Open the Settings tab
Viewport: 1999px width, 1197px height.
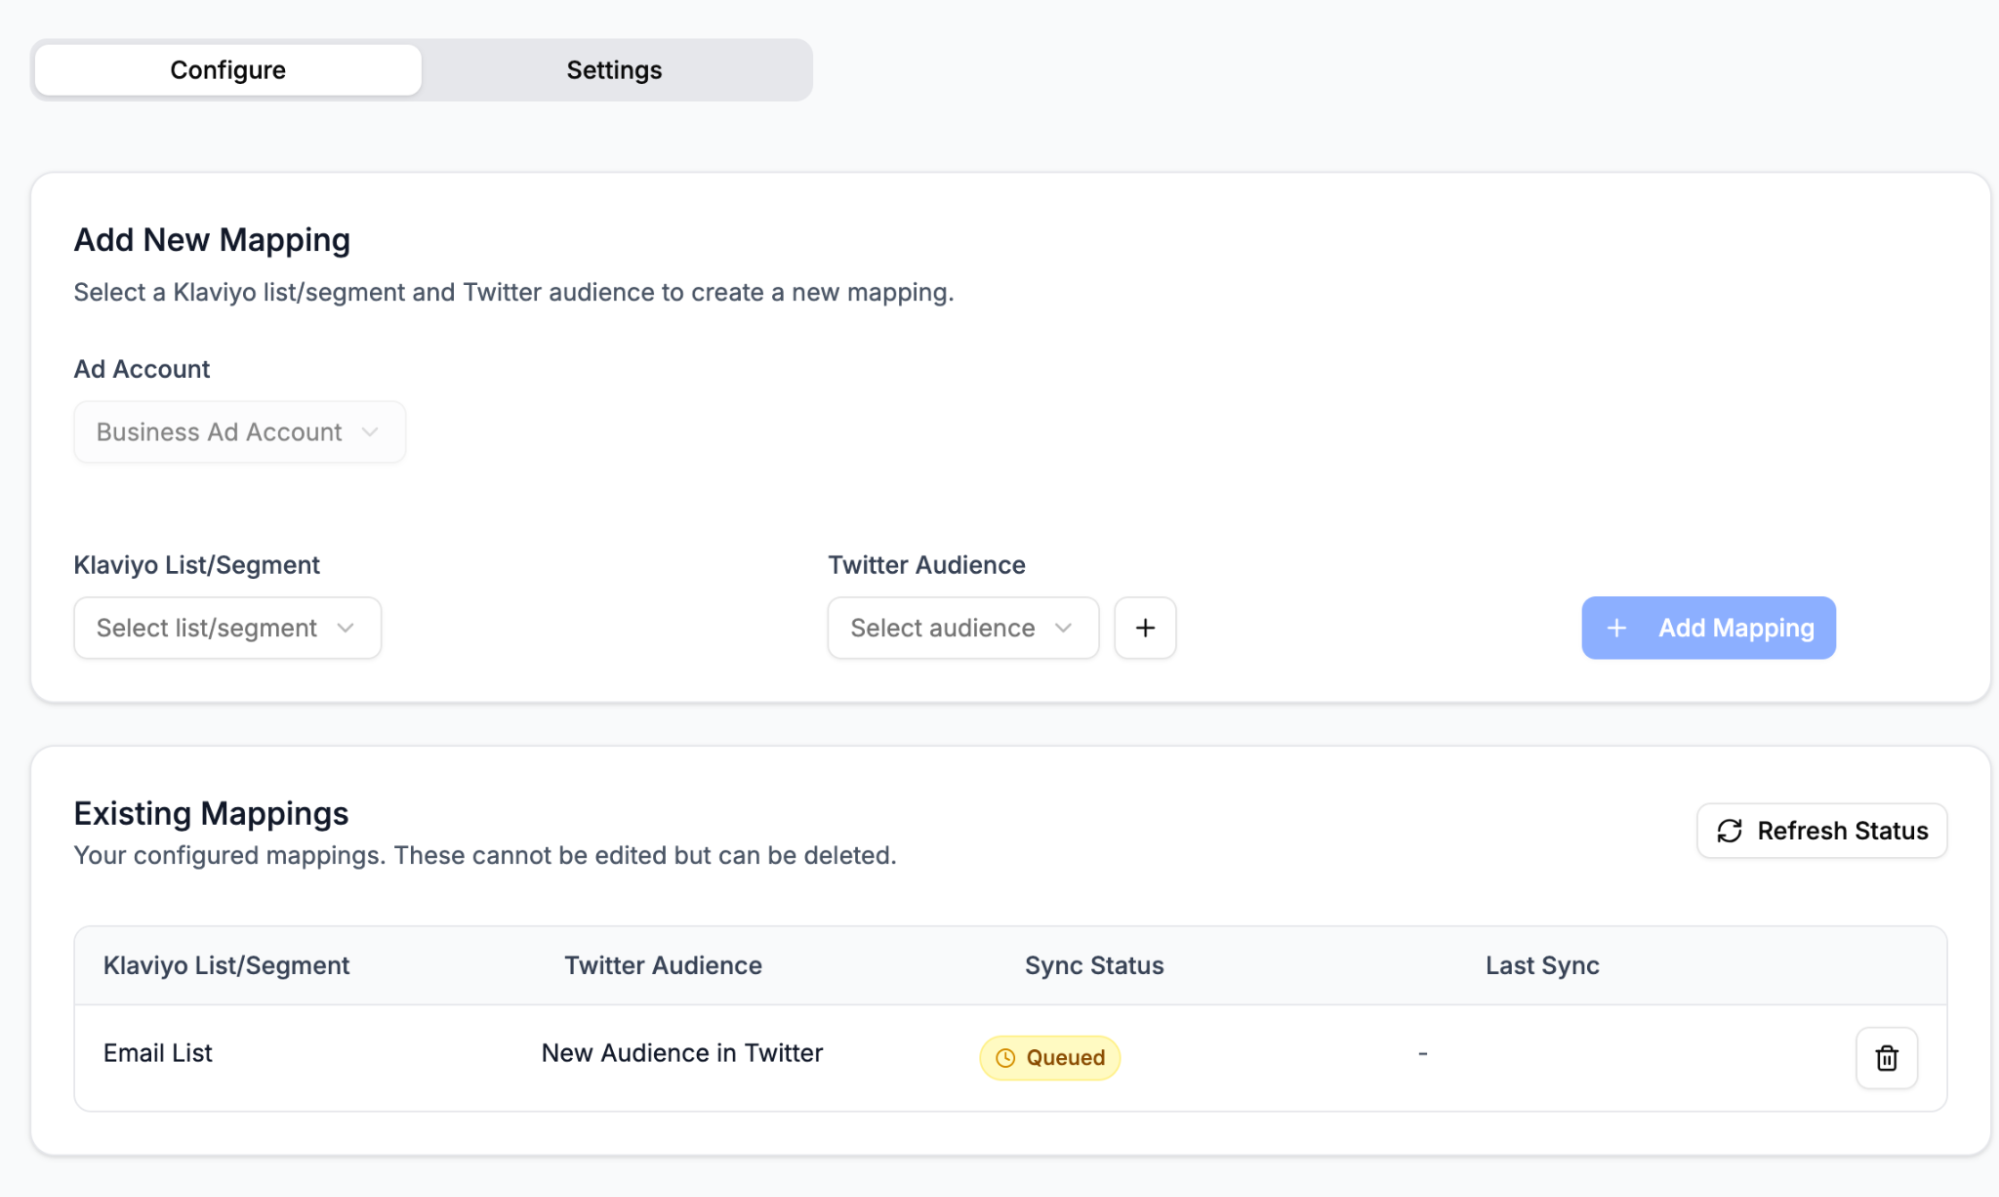tap(614, 70)
